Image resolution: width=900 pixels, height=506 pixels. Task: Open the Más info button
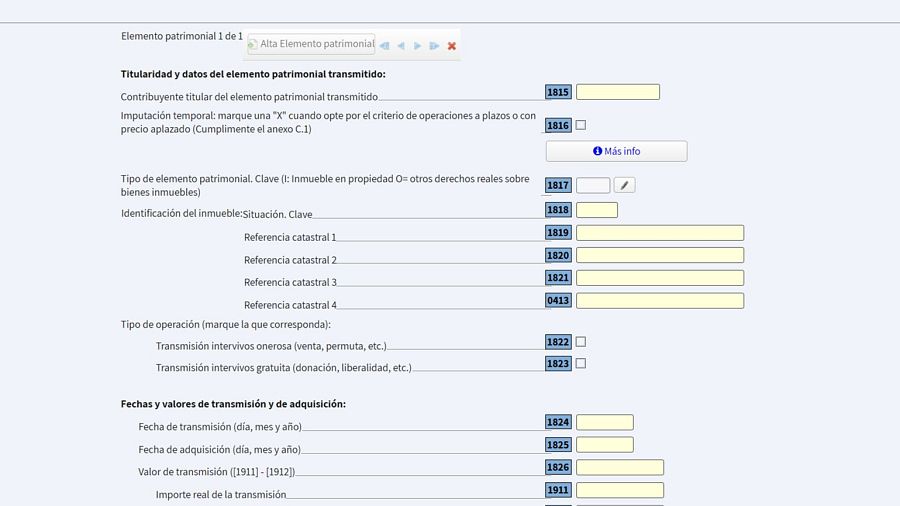(616, 151)
